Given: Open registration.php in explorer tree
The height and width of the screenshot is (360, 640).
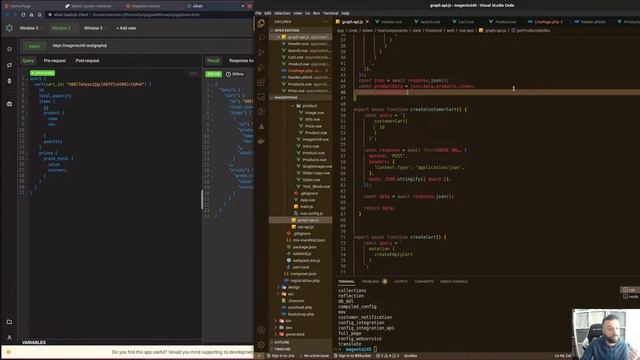Looking at the screenshot, I should coord(305,280).
